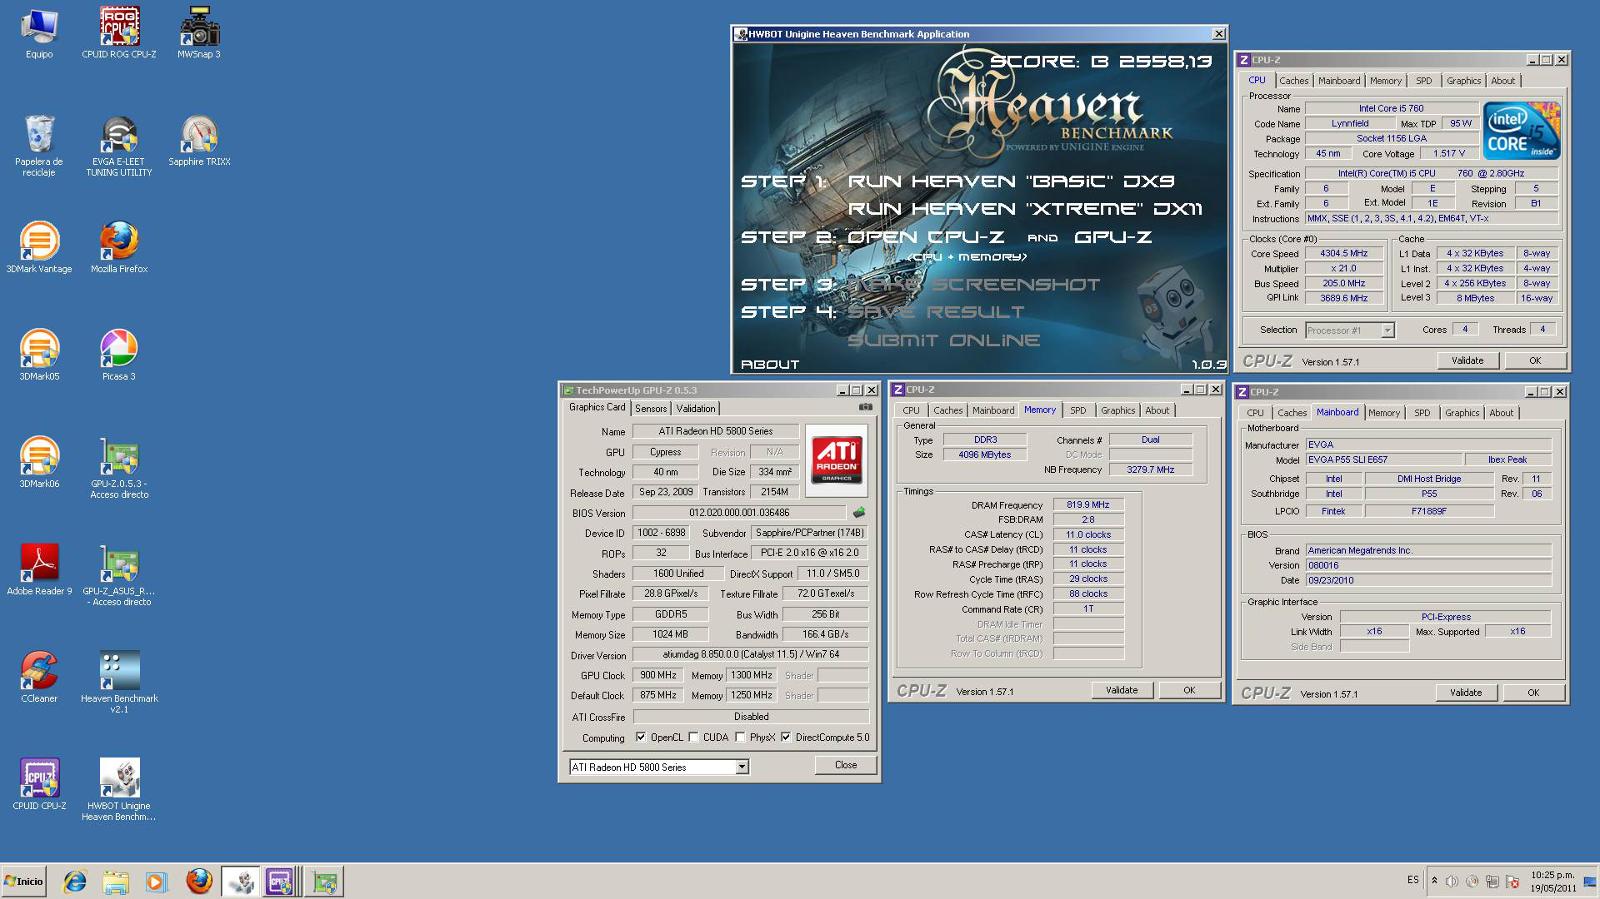This screenshot has height=899, width=1600.
Task: Click OK in top CPU-Z window
Action: [x=1535, y=360]
